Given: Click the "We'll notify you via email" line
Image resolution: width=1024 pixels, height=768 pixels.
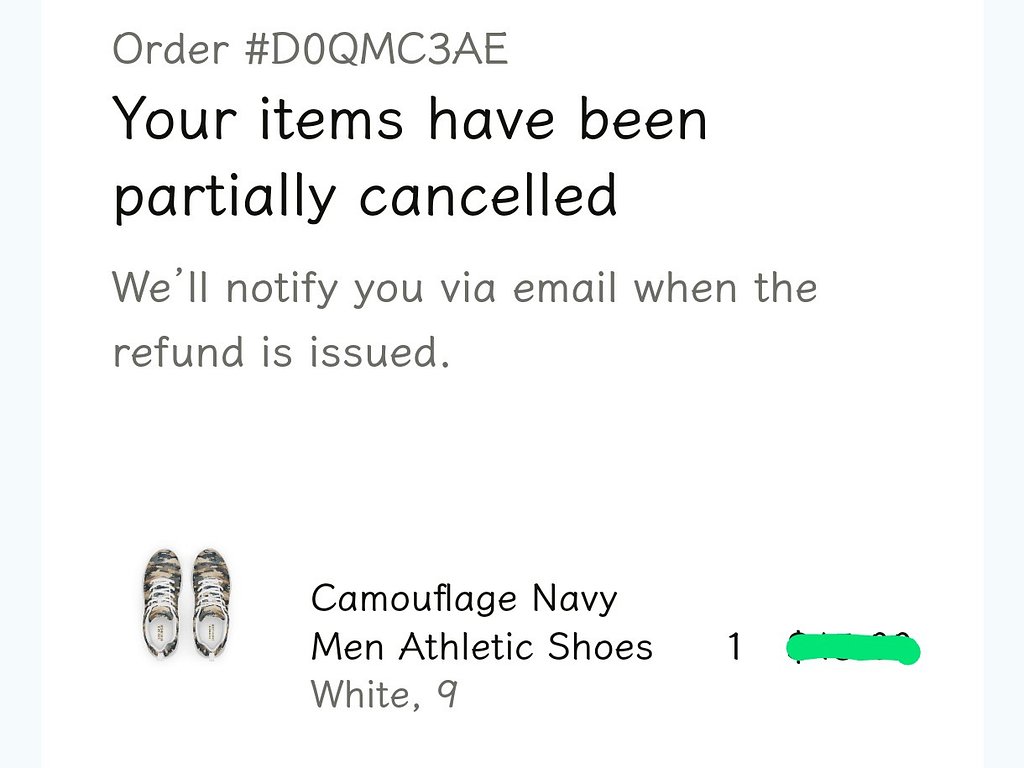Looking at the screenshot, I should tap(364, 288).
